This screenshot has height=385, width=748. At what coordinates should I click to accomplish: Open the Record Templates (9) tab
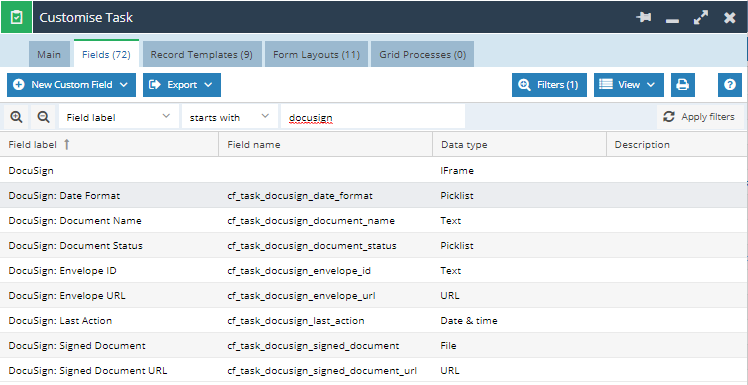coord(202,54)
